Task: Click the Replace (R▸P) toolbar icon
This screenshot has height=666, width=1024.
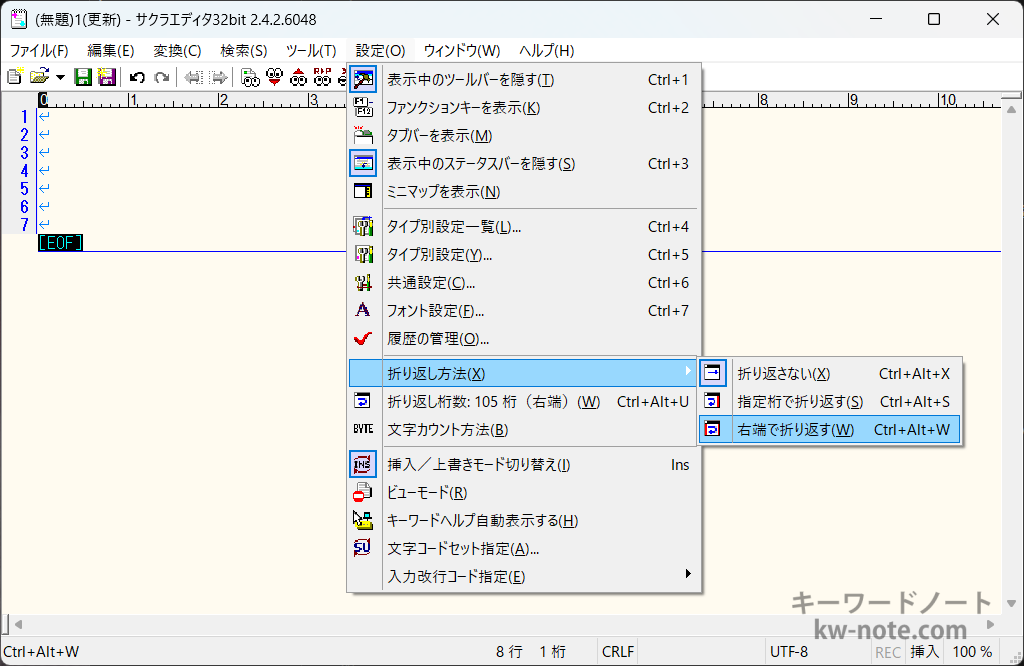Action: pyautogui.click(x=322, y=77)
